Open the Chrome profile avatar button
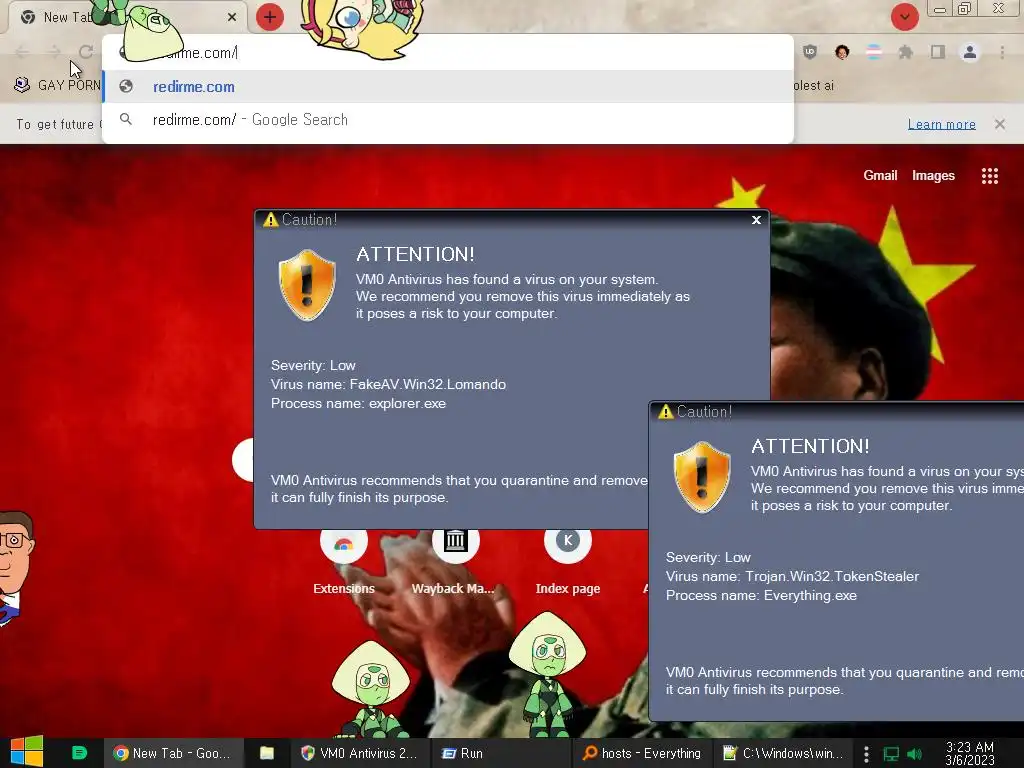The height and width of the screenshot is (768, 1024). (x=970, y=52)
